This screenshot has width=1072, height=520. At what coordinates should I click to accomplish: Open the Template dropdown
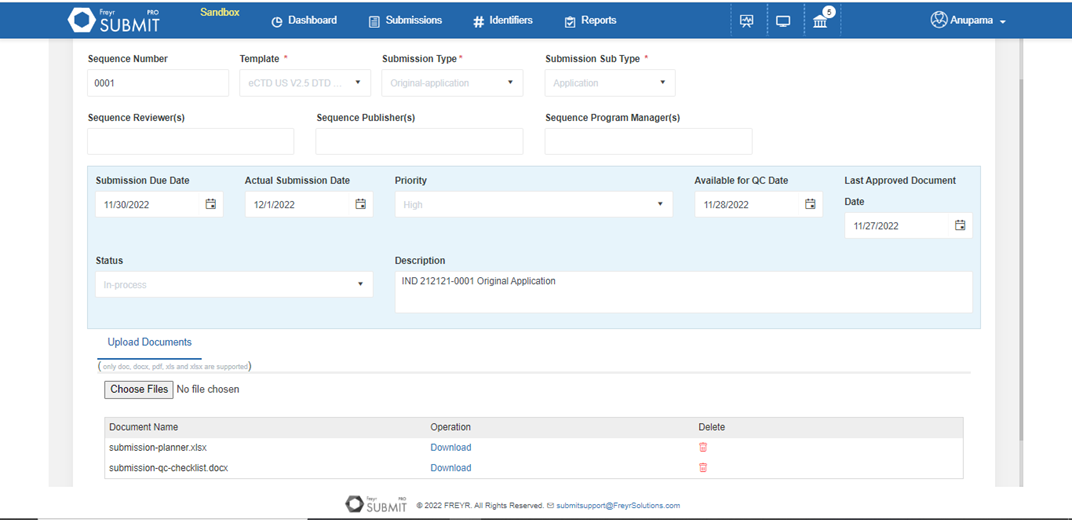(305, 83)
